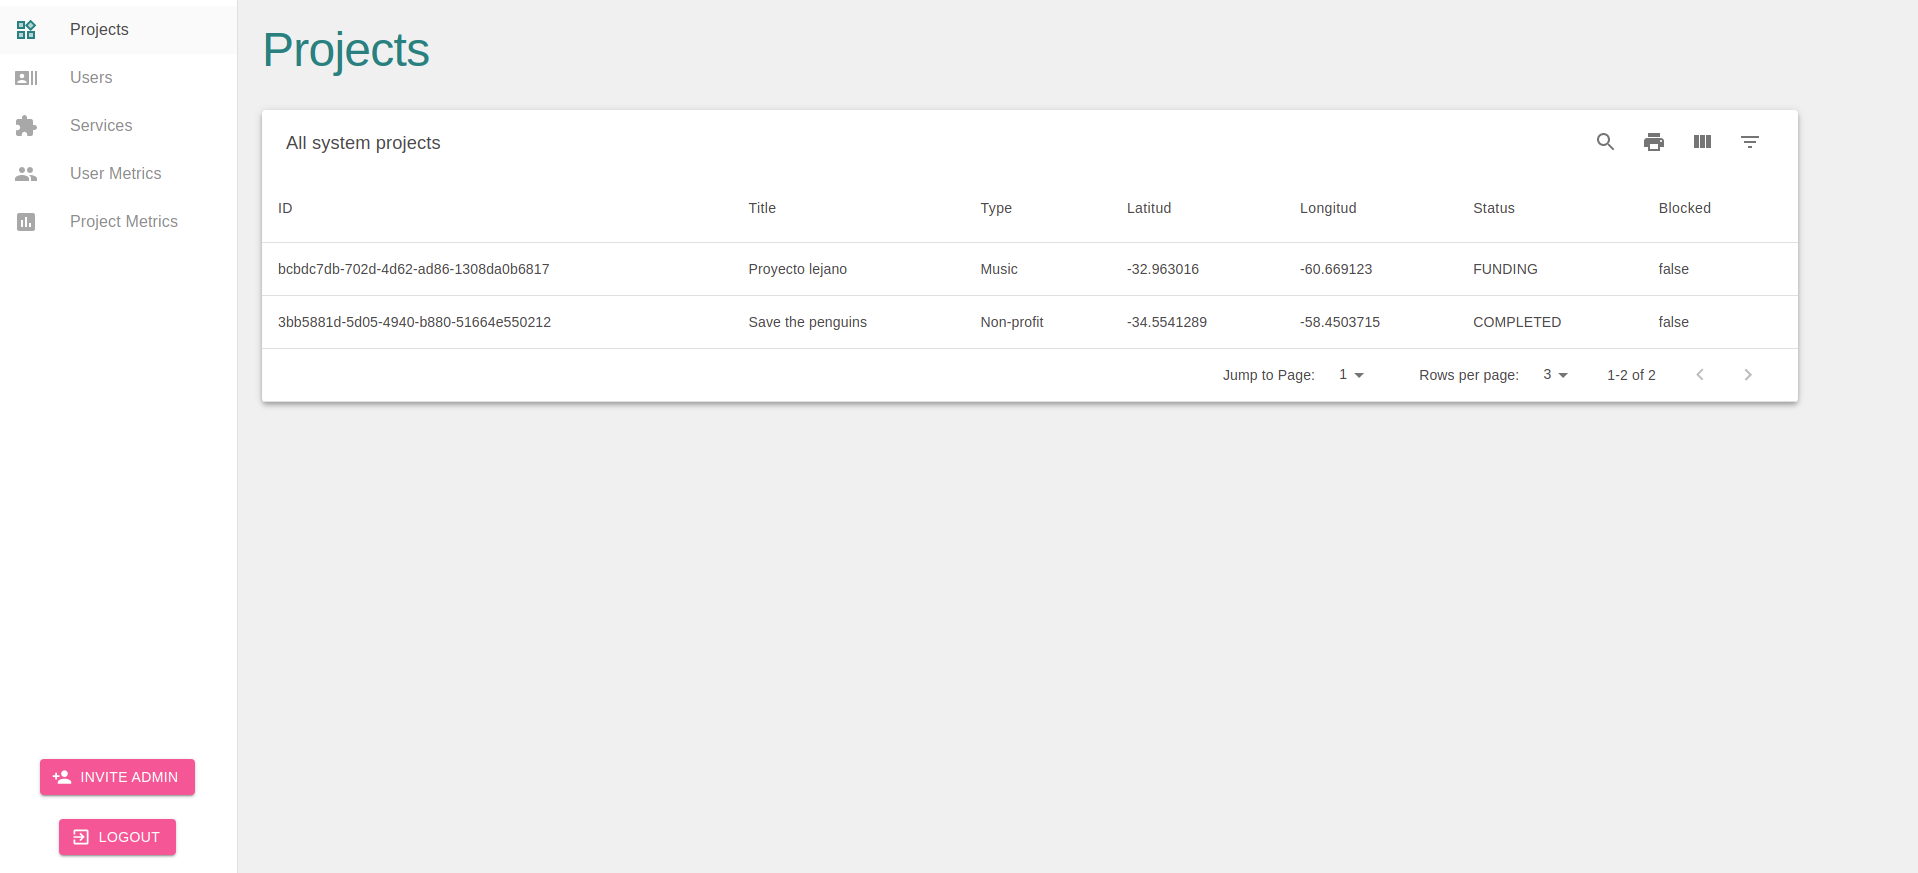Screen dimensions: 1918x873
Task: Open the Services menu item
Action: [x=118, y=126]
